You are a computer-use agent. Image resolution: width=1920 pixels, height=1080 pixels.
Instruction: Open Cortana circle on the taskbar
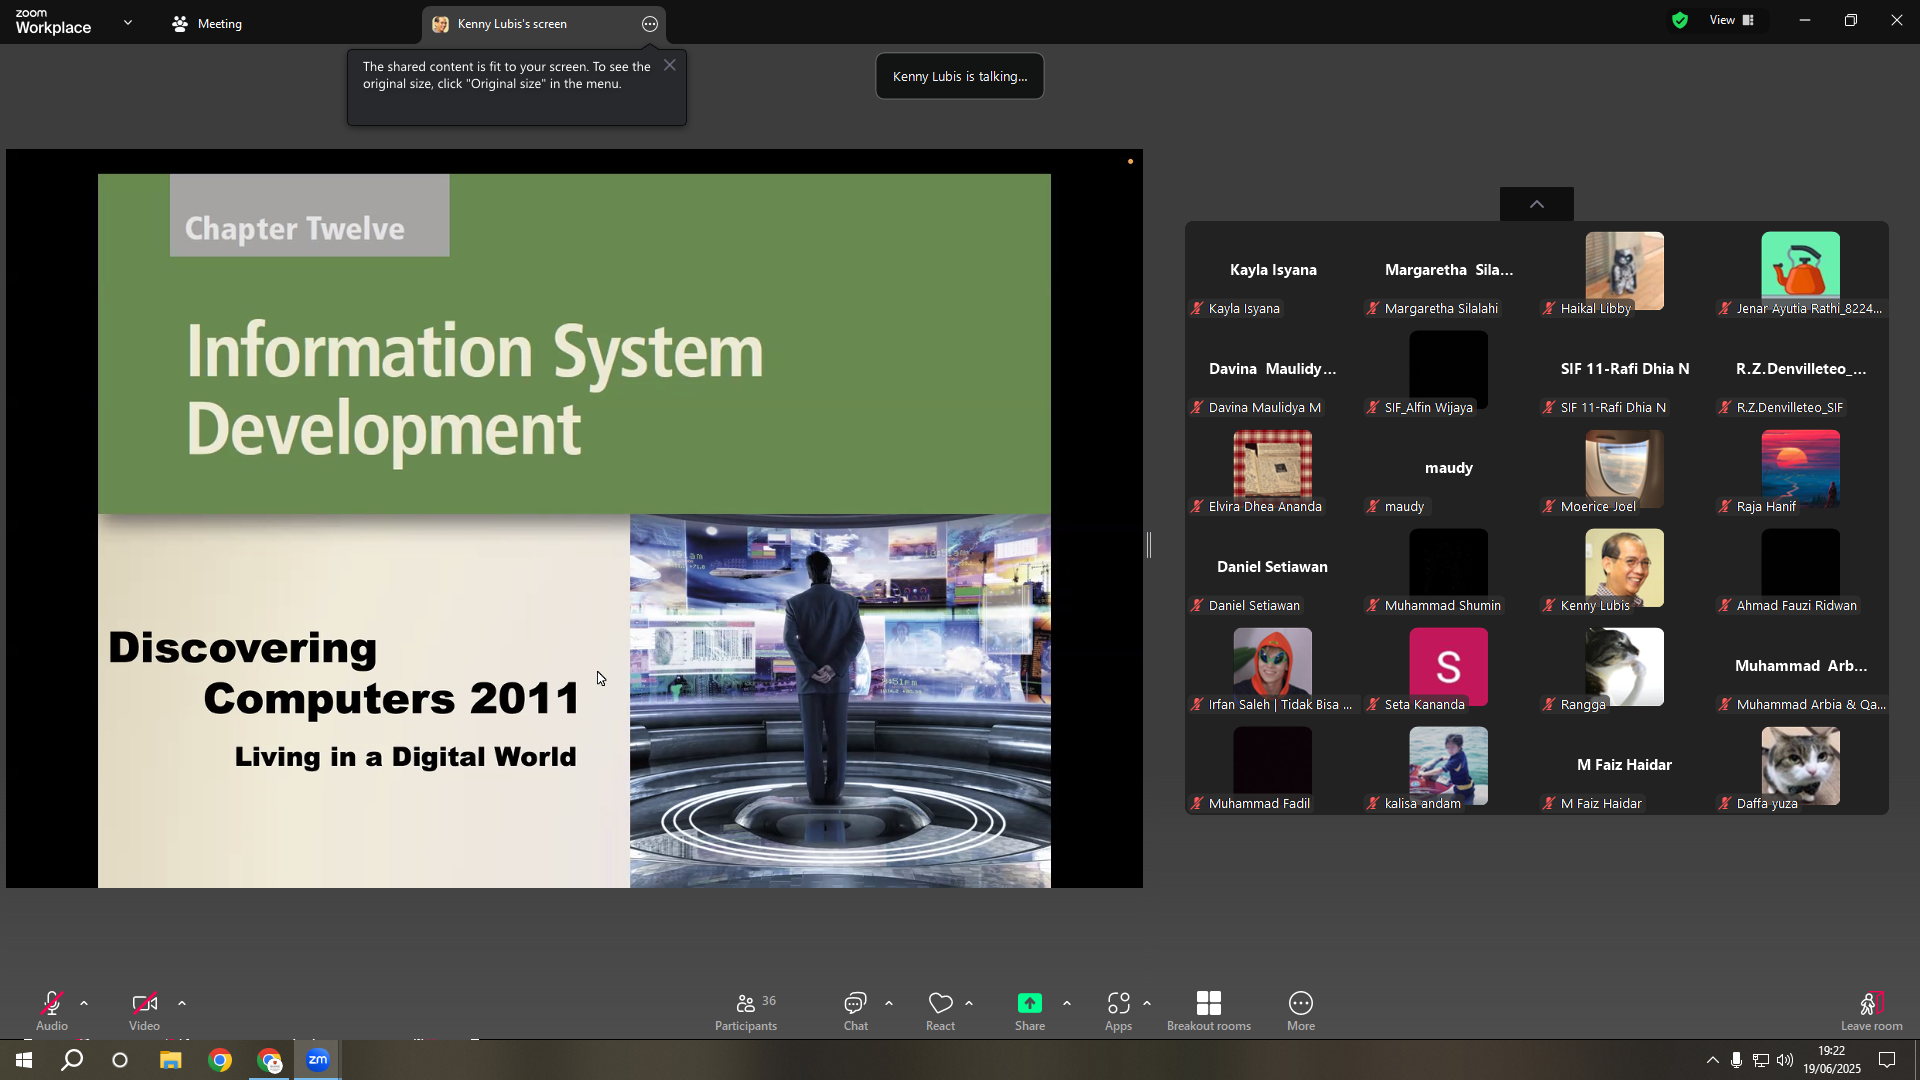tap(120, 1060)
